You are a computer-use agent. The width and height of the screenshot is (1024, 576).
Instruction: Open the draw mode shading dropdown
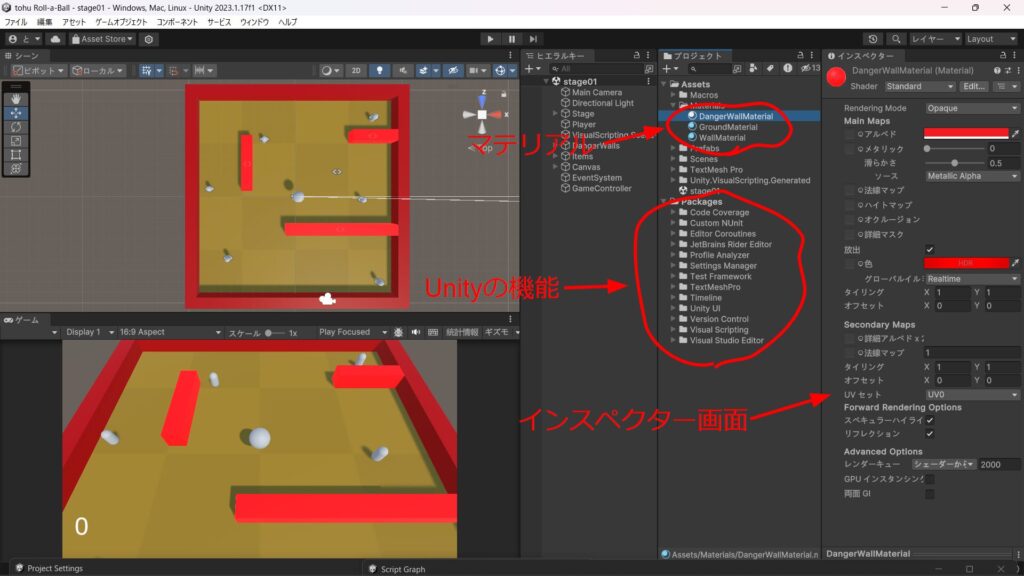pos(330,71)
